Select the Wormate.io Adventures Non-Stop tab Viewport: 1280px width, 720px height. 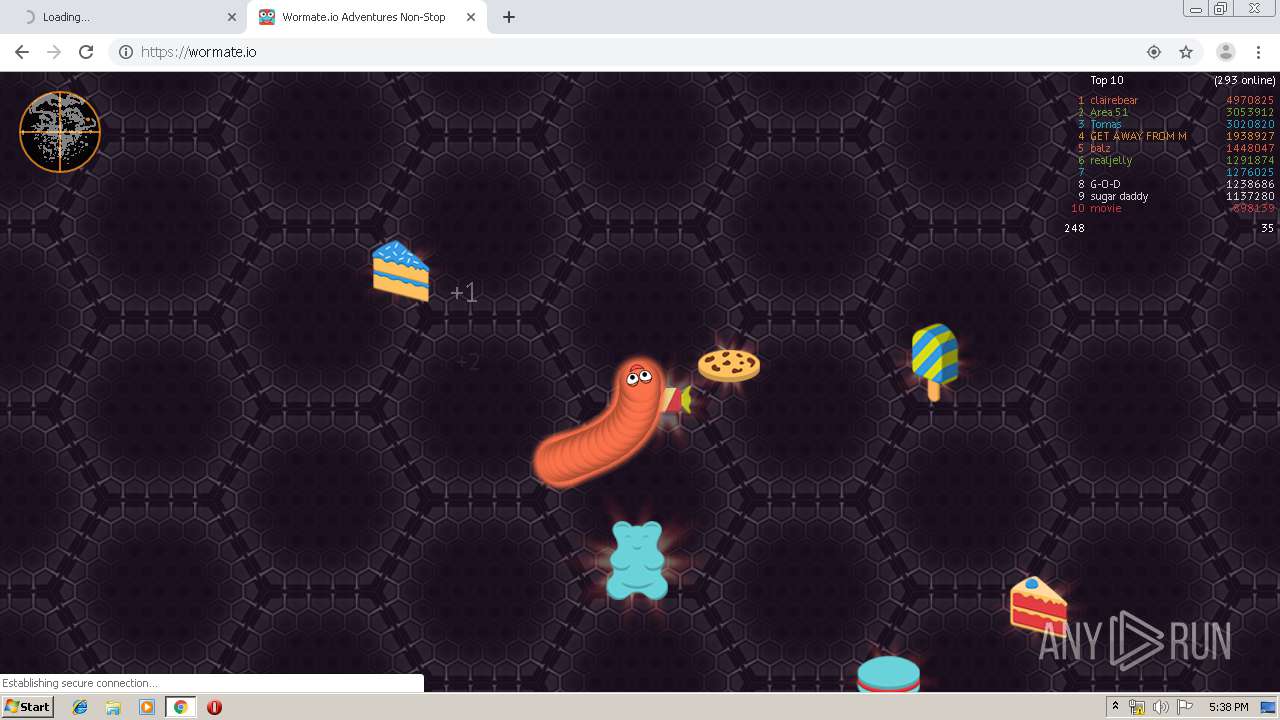pyautogui.click(x=364, y=17)
